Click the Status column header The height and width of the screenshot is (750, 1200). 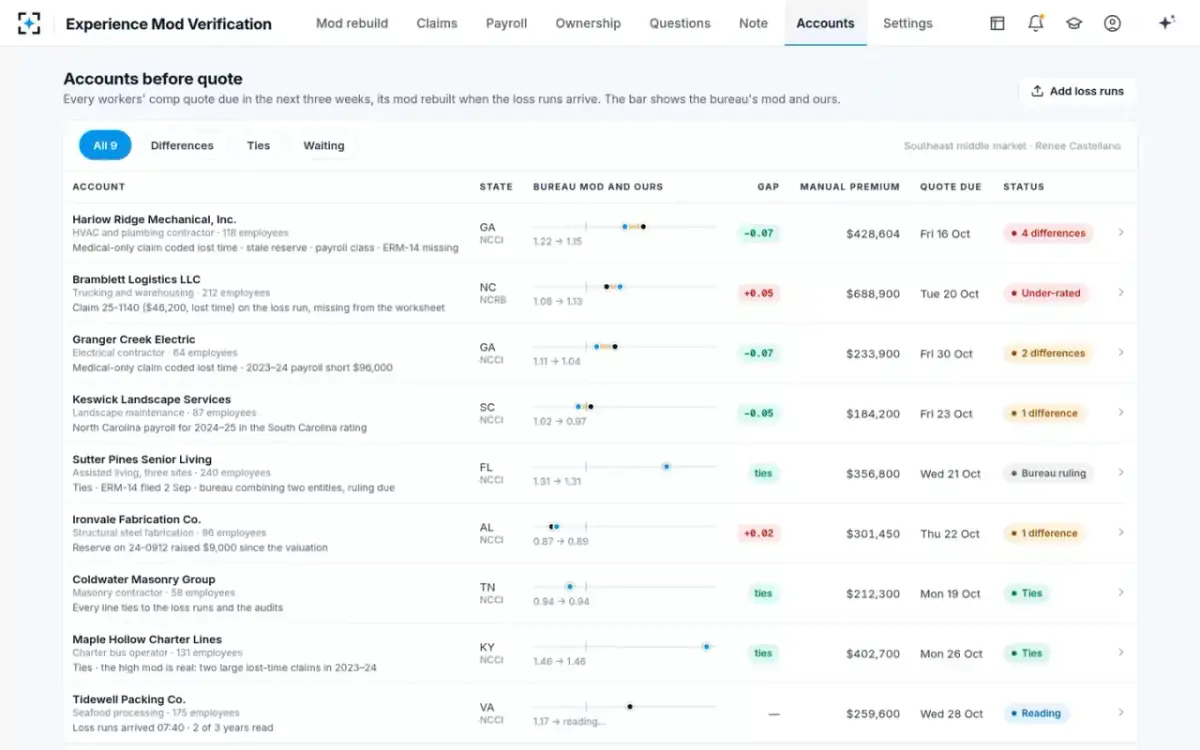(x=1024, y=186)
